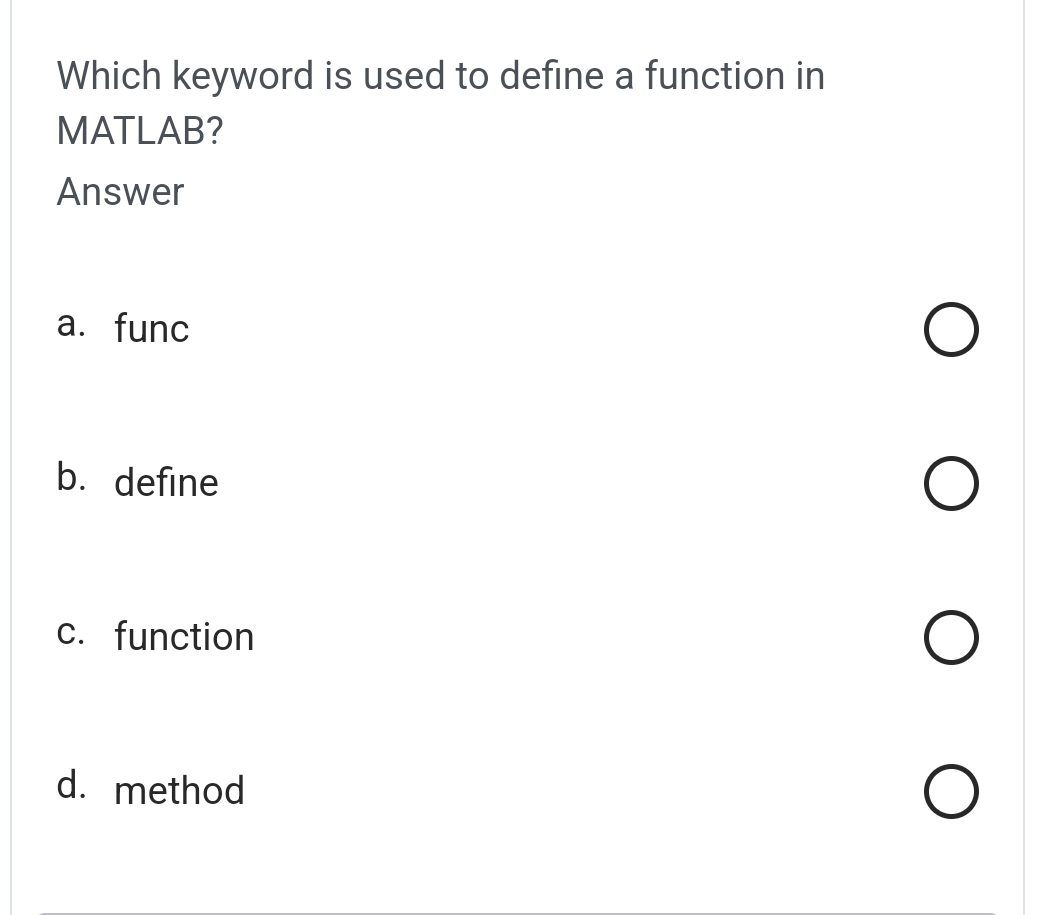Select the radio button for option b
1057x915 pixels.
[950, 483]
